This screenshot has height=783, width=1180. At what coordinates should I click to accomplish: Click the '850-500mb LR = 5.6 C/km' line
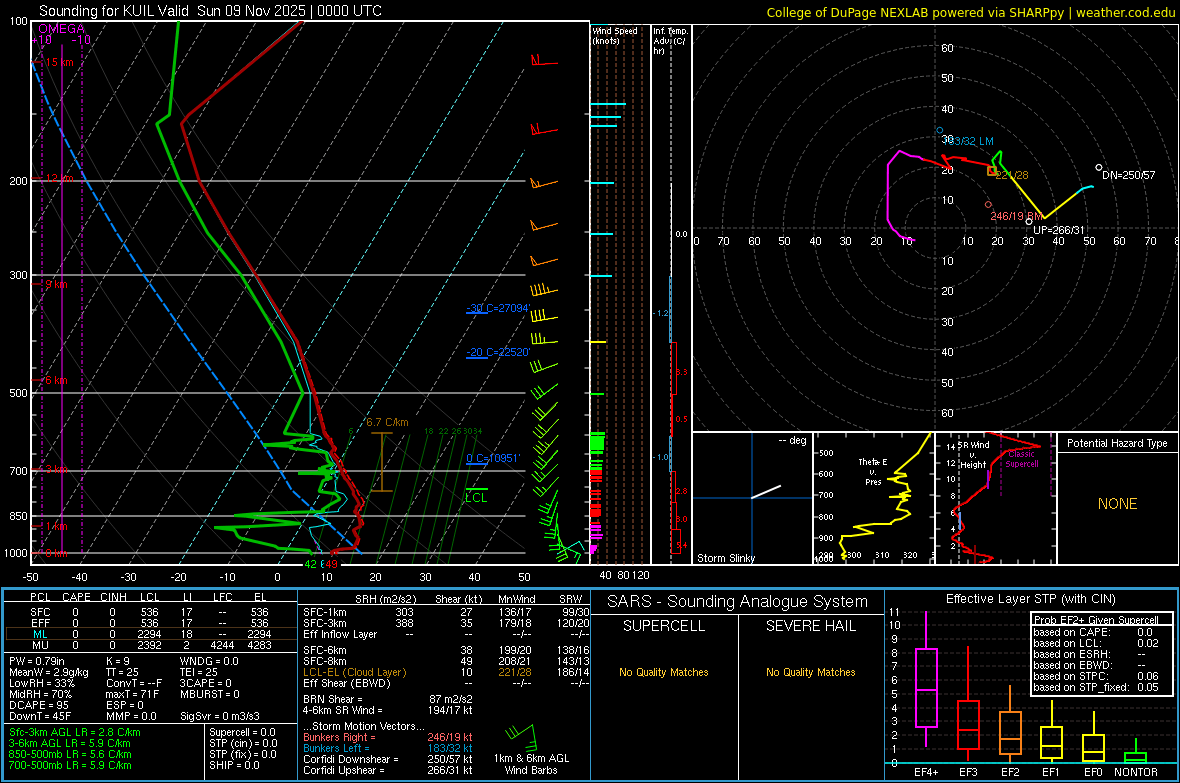70,754
